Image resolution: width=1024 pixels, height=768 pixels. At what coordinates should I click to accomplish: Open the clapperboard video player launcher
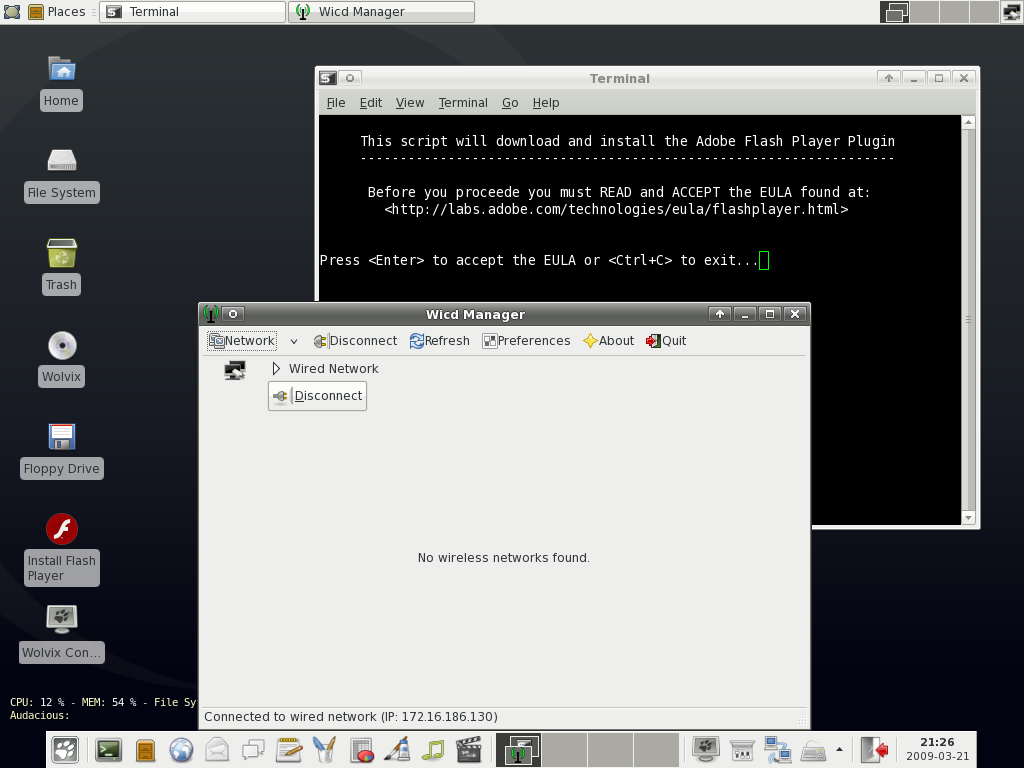[x=468, y=750]
